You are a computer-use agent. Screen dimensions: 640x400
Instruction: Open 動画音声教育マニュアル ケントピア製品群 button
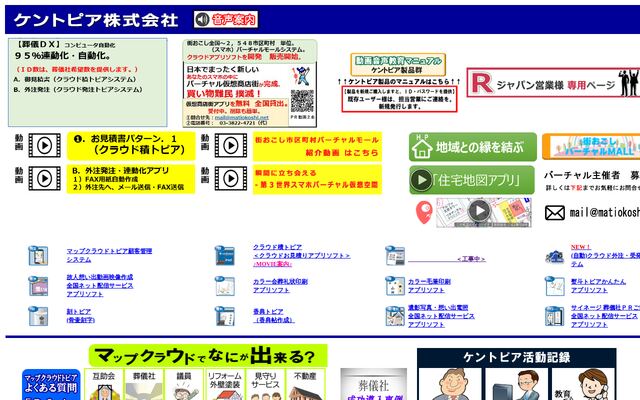click(x=398, y=64)
